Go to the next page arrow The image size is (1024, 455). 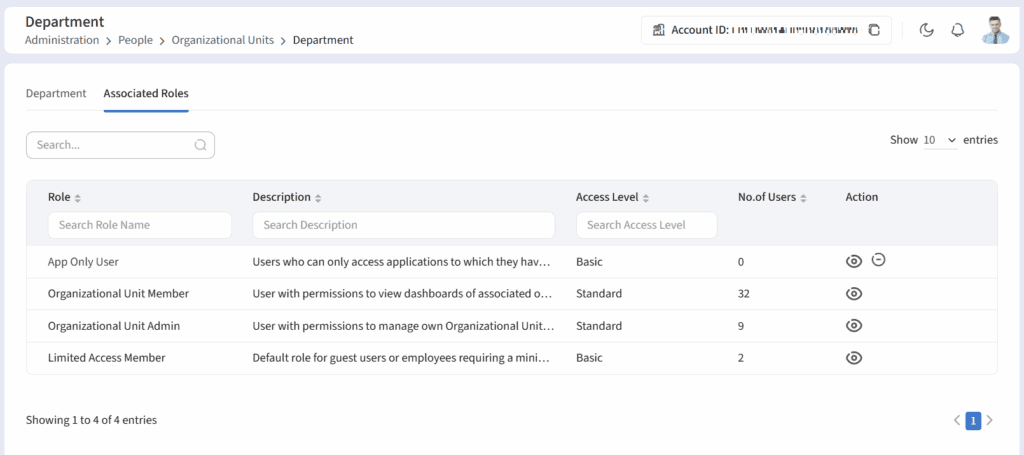[x=989, y=421]
